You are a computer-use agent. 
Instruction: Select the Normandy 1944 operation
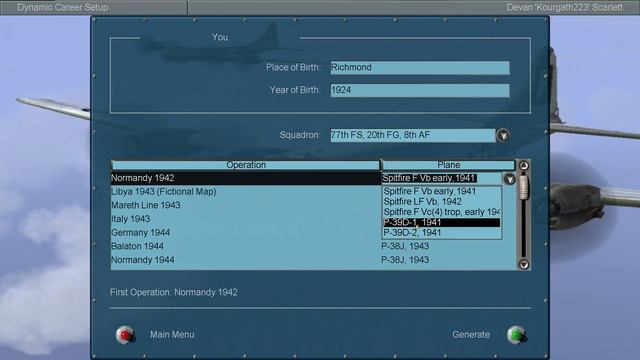pyautogui.click(x=142, y=260)
